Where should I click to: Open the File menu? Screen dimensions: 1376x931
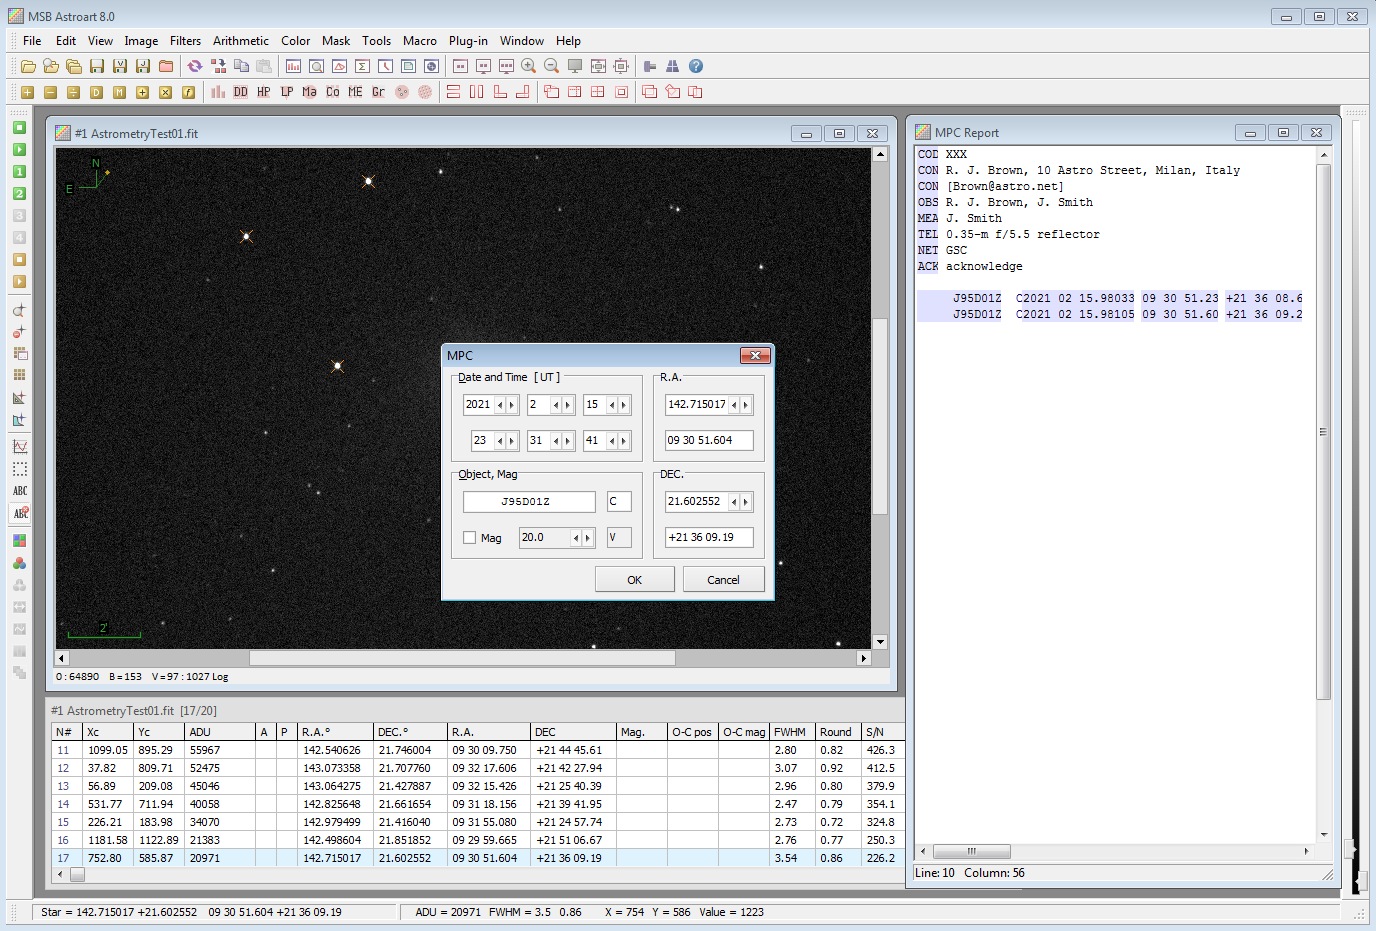tap(32, 41)
